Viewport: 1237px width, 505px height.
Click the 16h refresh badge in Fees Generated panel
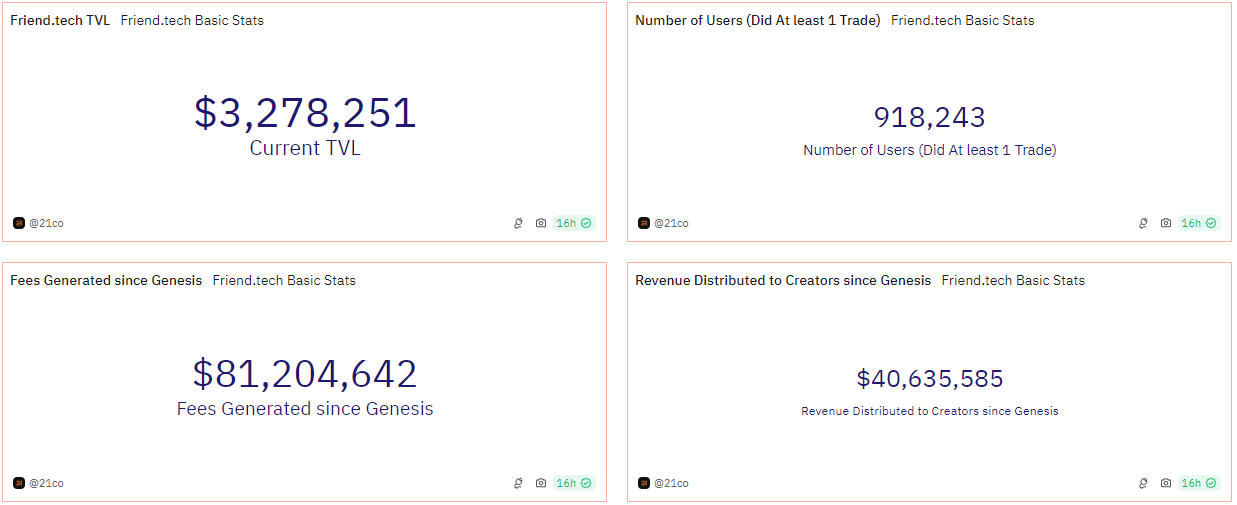574,483
